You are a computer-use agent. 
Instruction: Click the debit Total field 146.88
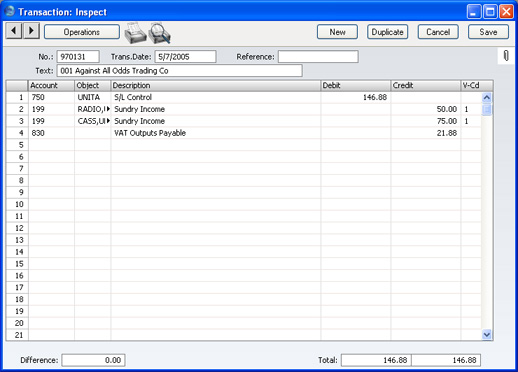(376, 360)
